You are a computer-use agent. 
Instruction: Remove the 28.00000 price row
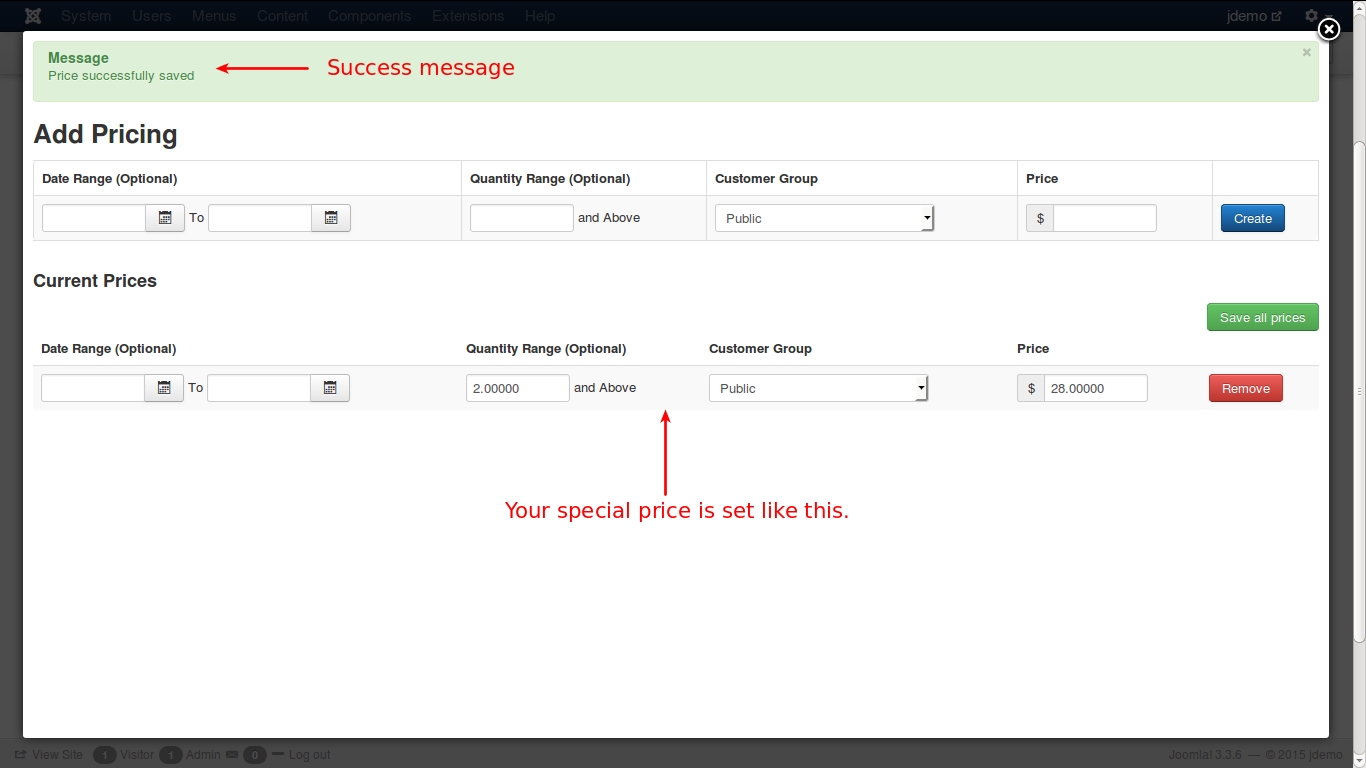tap(1245, 388)
